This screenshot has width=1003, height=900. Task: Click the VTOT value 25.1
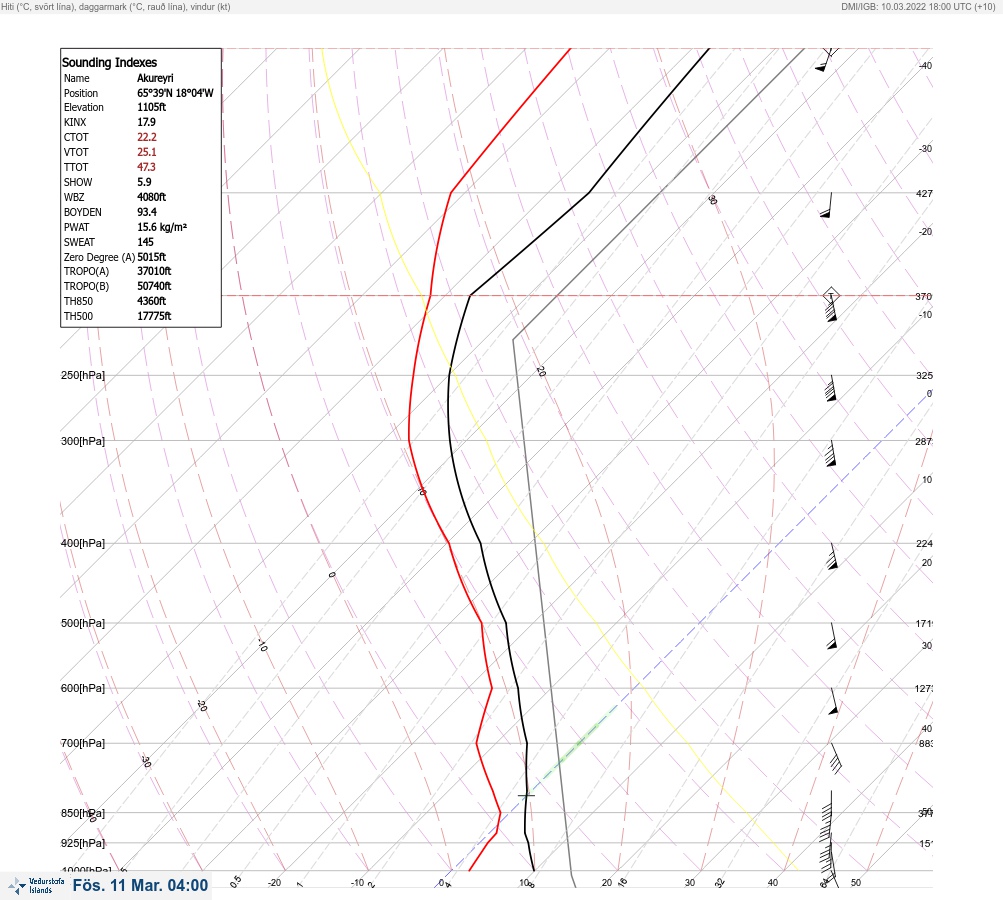coord(146,152)
